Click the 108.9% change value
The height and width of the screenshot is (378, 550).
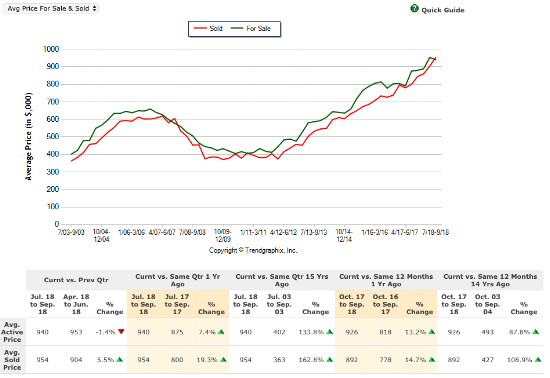click(x=519, y=360)
